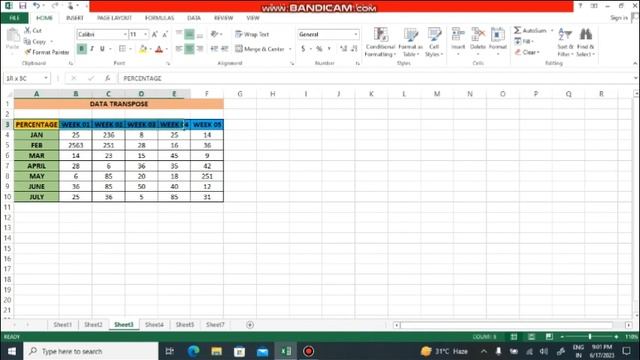This screenshot has height=360, width=640.
Task: Switch to the INSERT ribbon tab
Action: tap(75, 18)
